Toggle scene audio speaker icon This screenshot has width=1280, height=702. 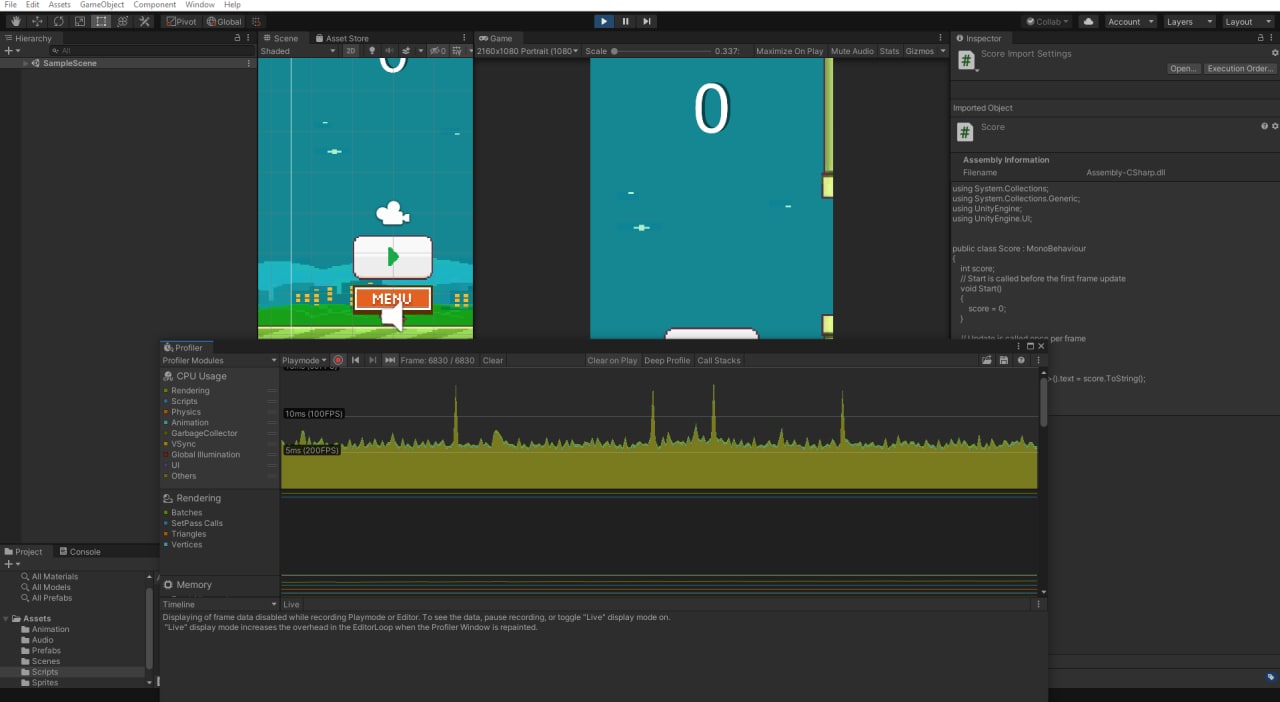(388, 51)
